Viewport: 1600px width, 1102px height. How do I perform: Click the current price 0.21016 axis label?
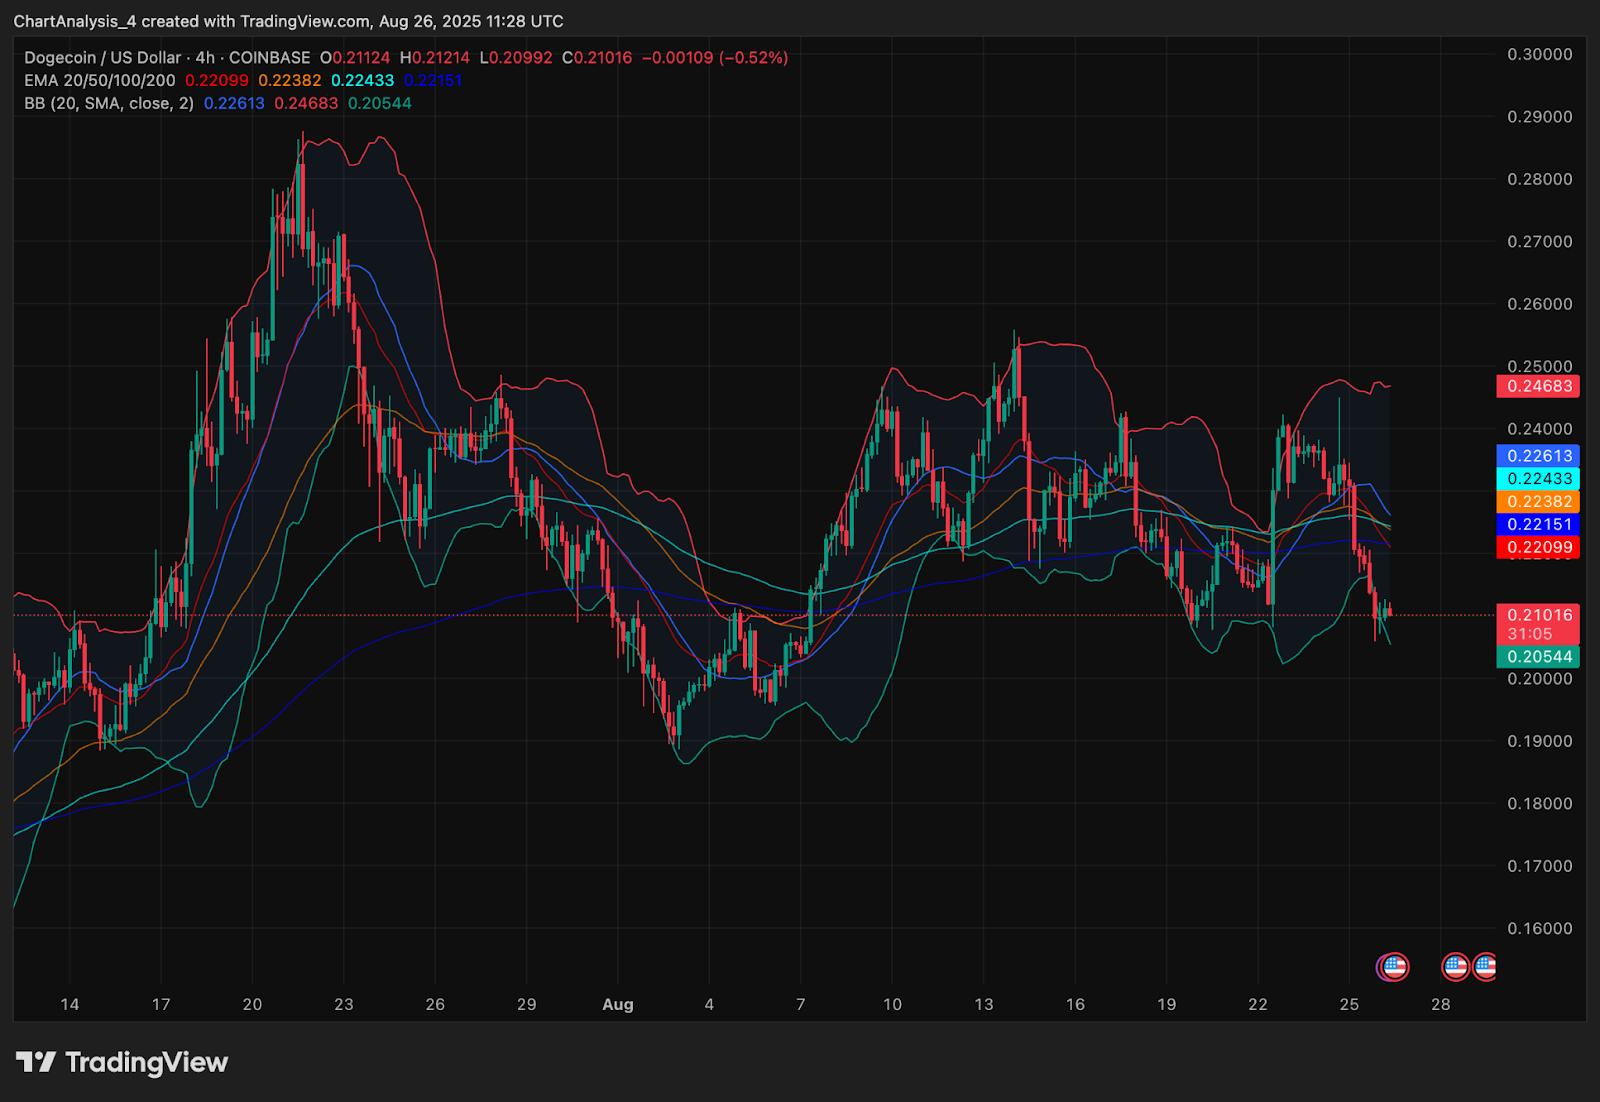point(1538,615)
